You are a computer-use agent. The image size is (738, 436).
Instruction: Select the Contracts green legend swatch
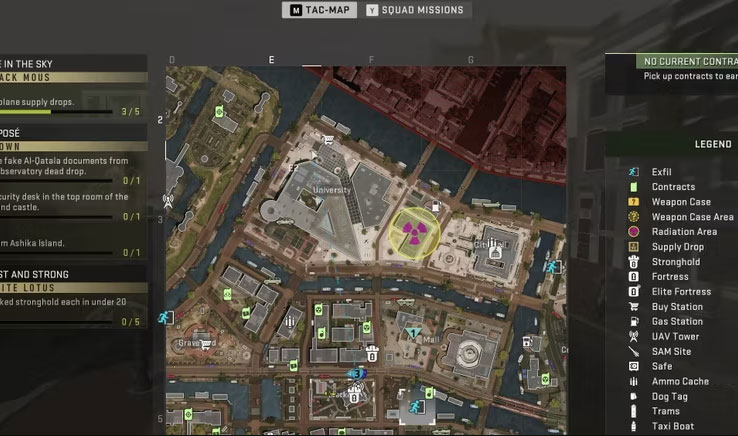634,187
